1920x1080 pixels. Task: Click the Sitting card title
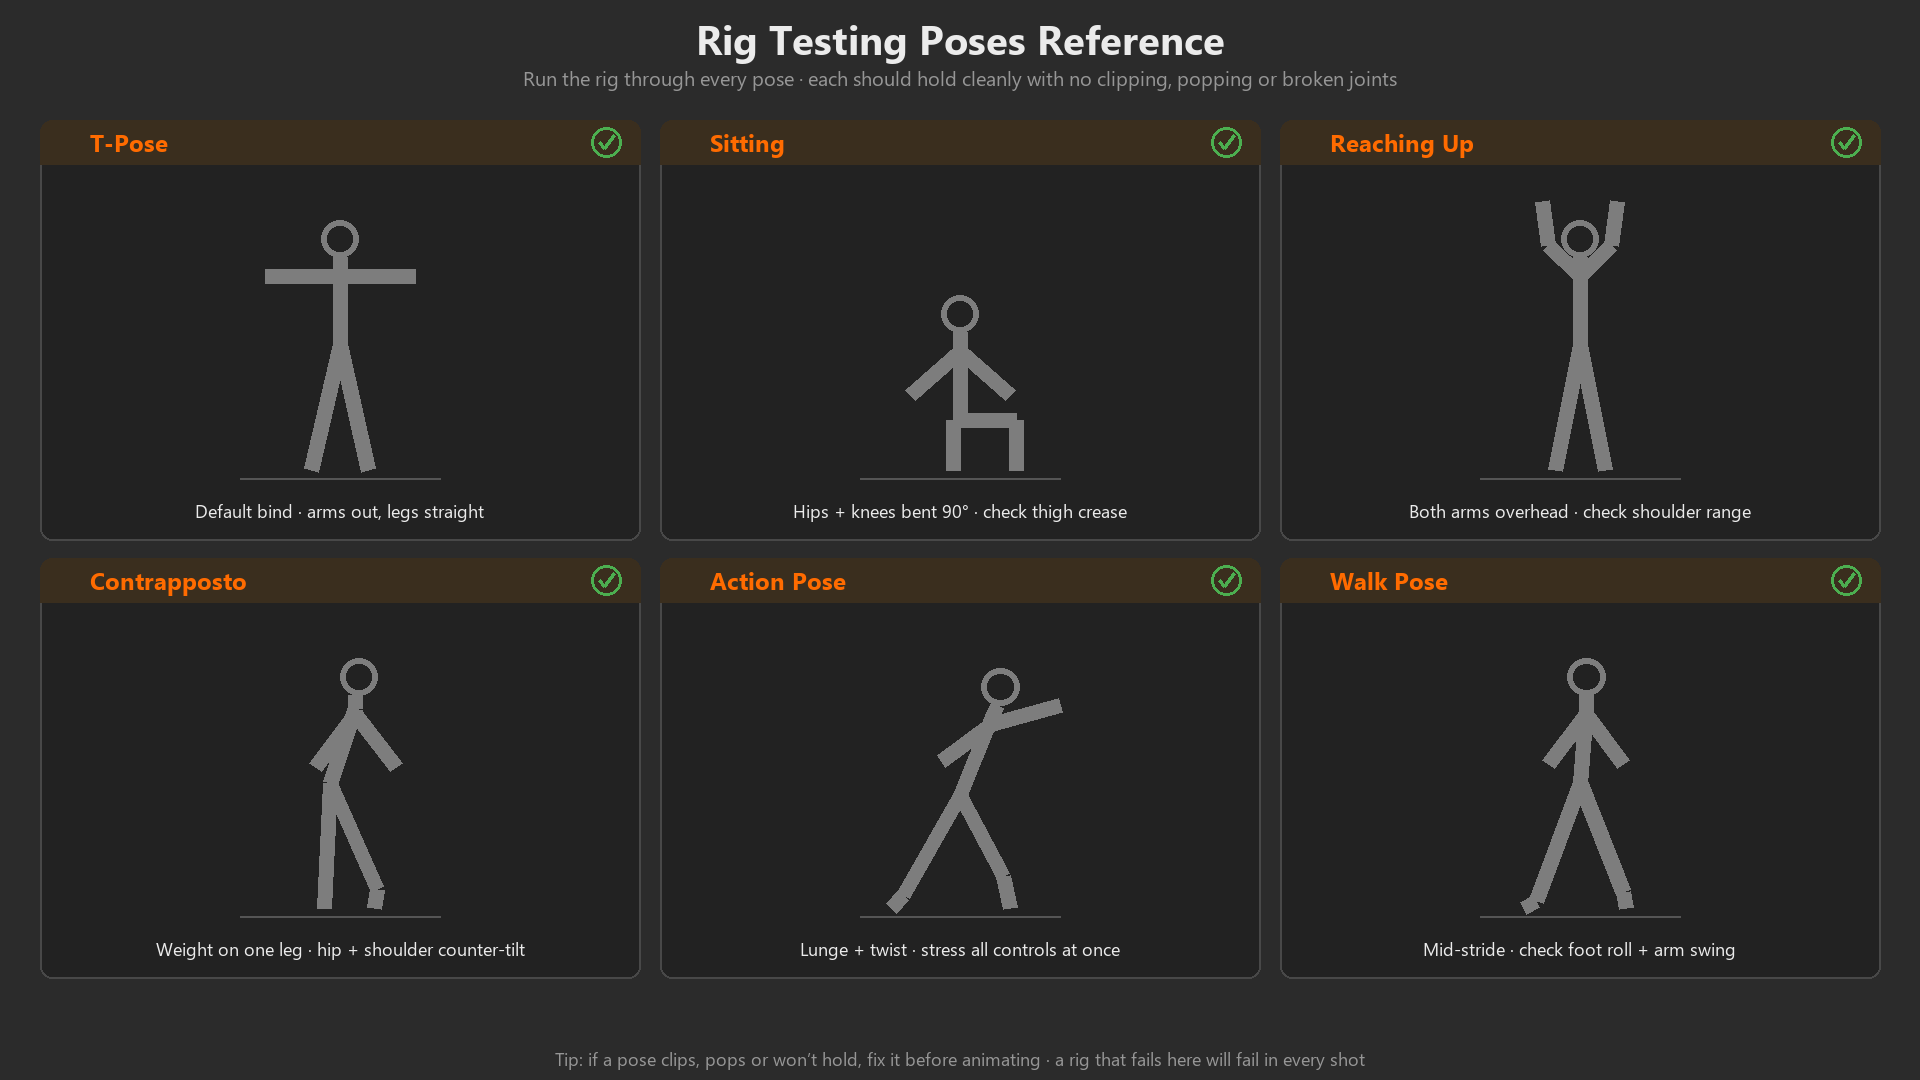(747, 144)
